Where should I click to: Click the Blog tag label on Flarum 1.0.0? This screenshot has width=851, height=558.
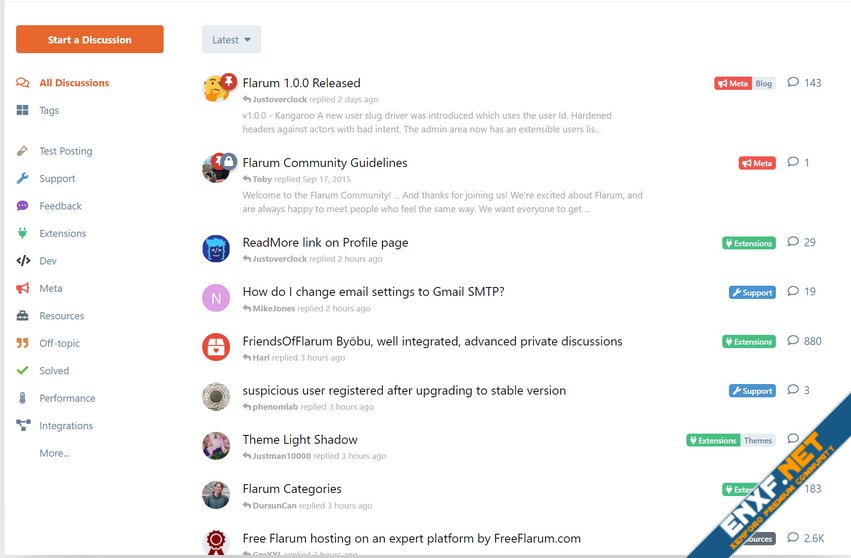763,83
